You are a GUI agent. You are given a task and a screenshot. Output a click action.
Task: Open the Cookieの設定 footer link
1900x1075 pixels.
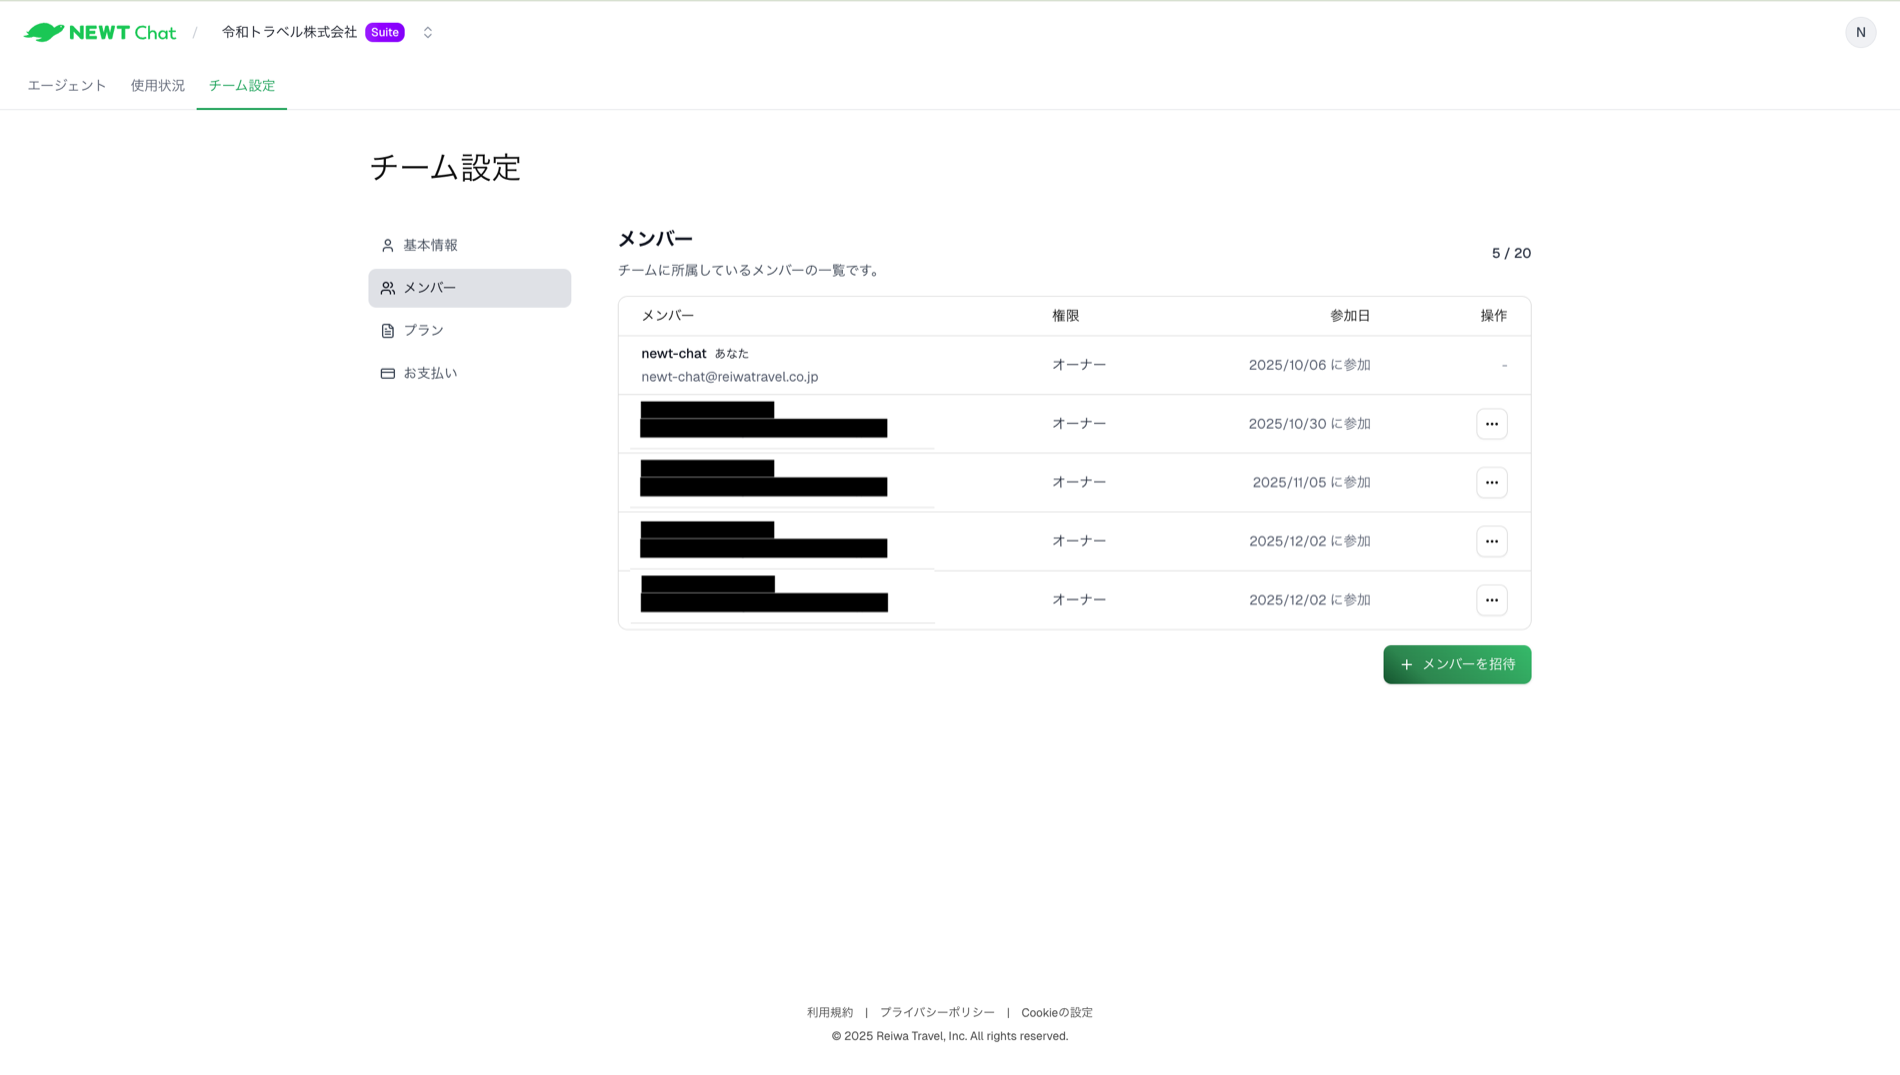[x=1056, y=1012]
